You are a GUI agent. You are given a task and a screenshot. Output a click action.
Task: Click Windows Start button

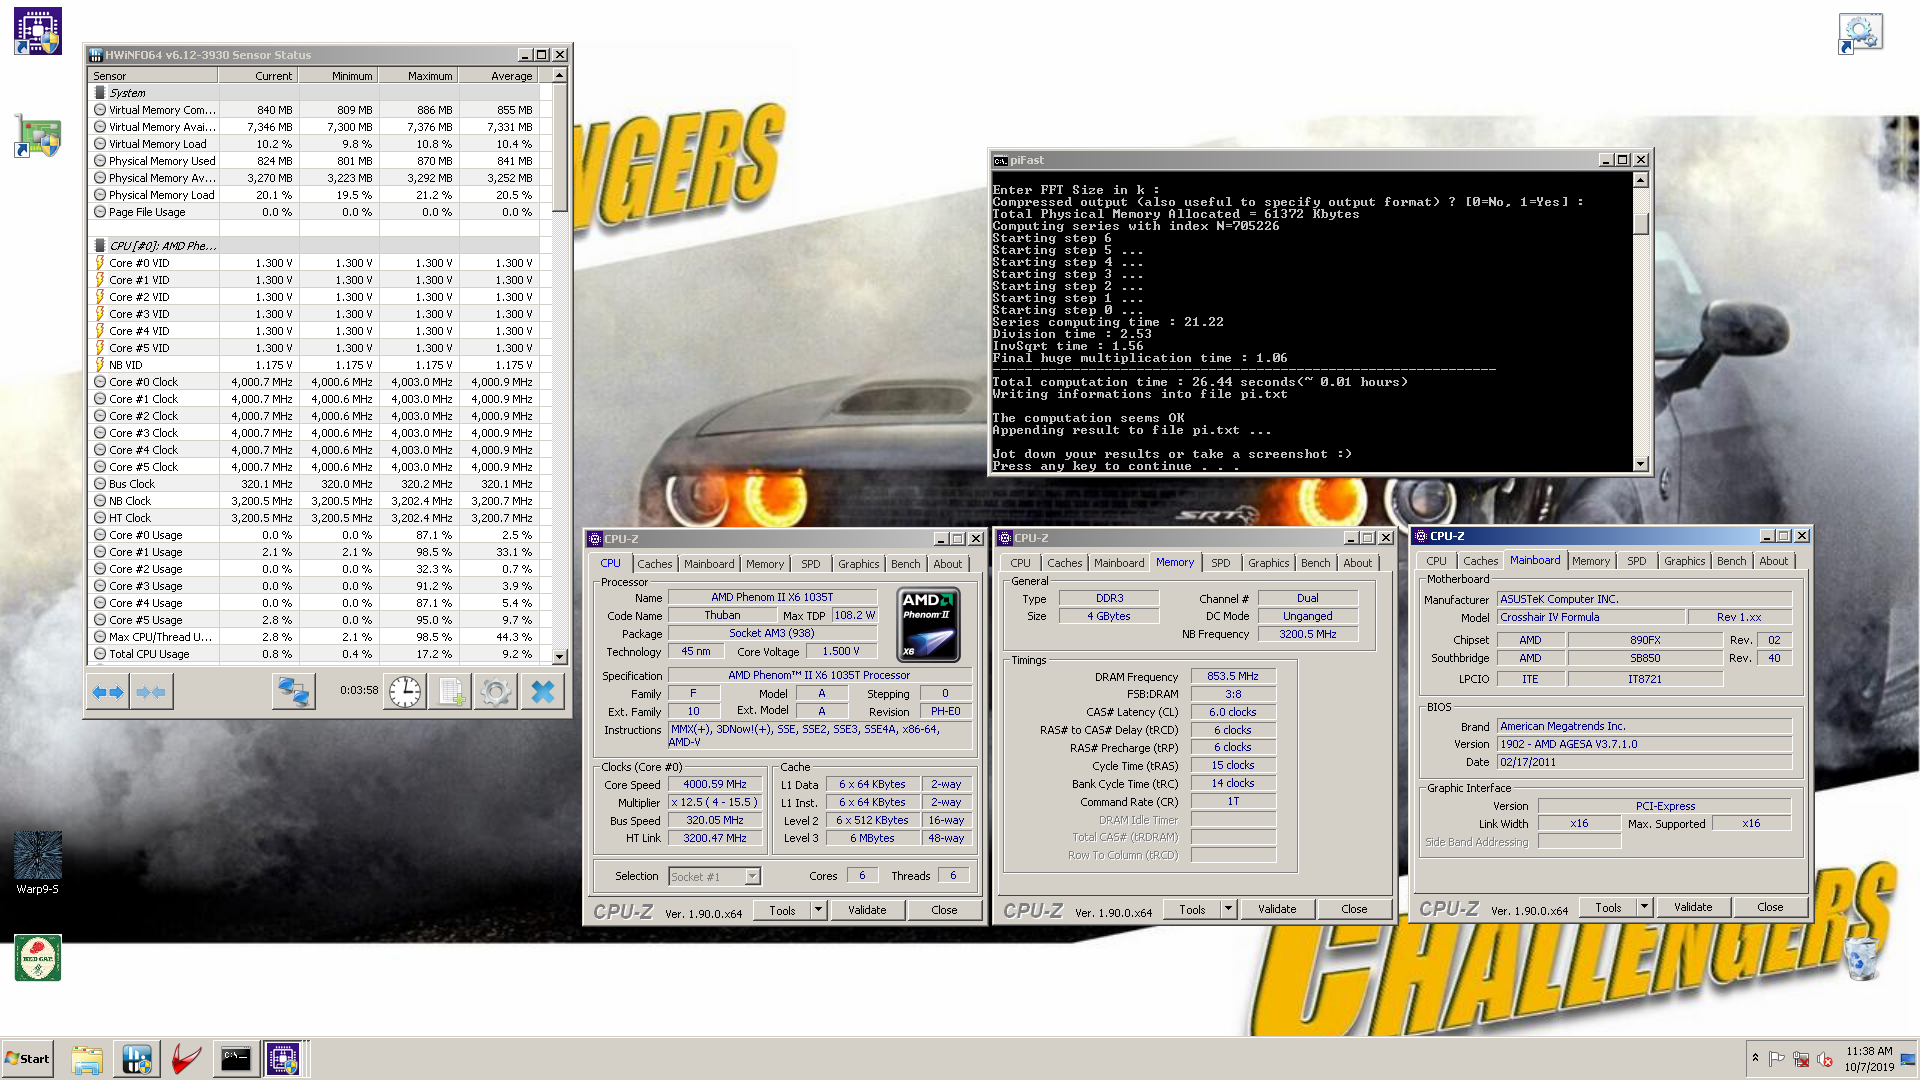(27, 1059)
